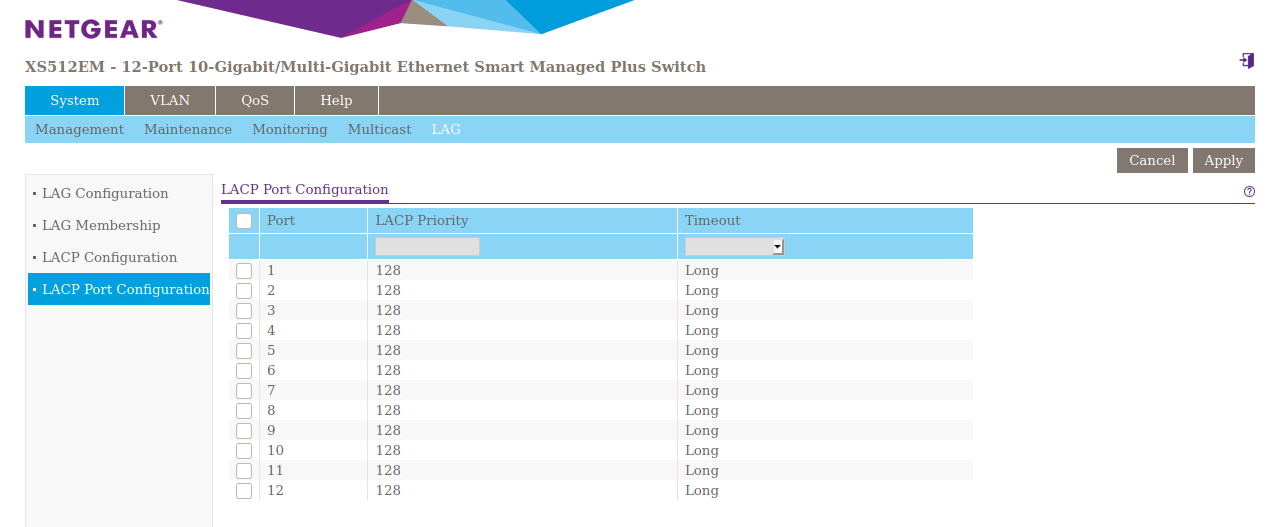Enable the checkbox for port 9
1280x527 pixels.
click(244, 431)
